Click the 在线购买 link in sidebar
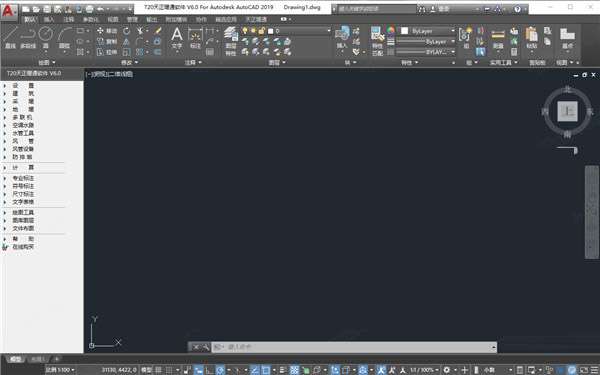600x375 pixels. [x=23, y=247]
